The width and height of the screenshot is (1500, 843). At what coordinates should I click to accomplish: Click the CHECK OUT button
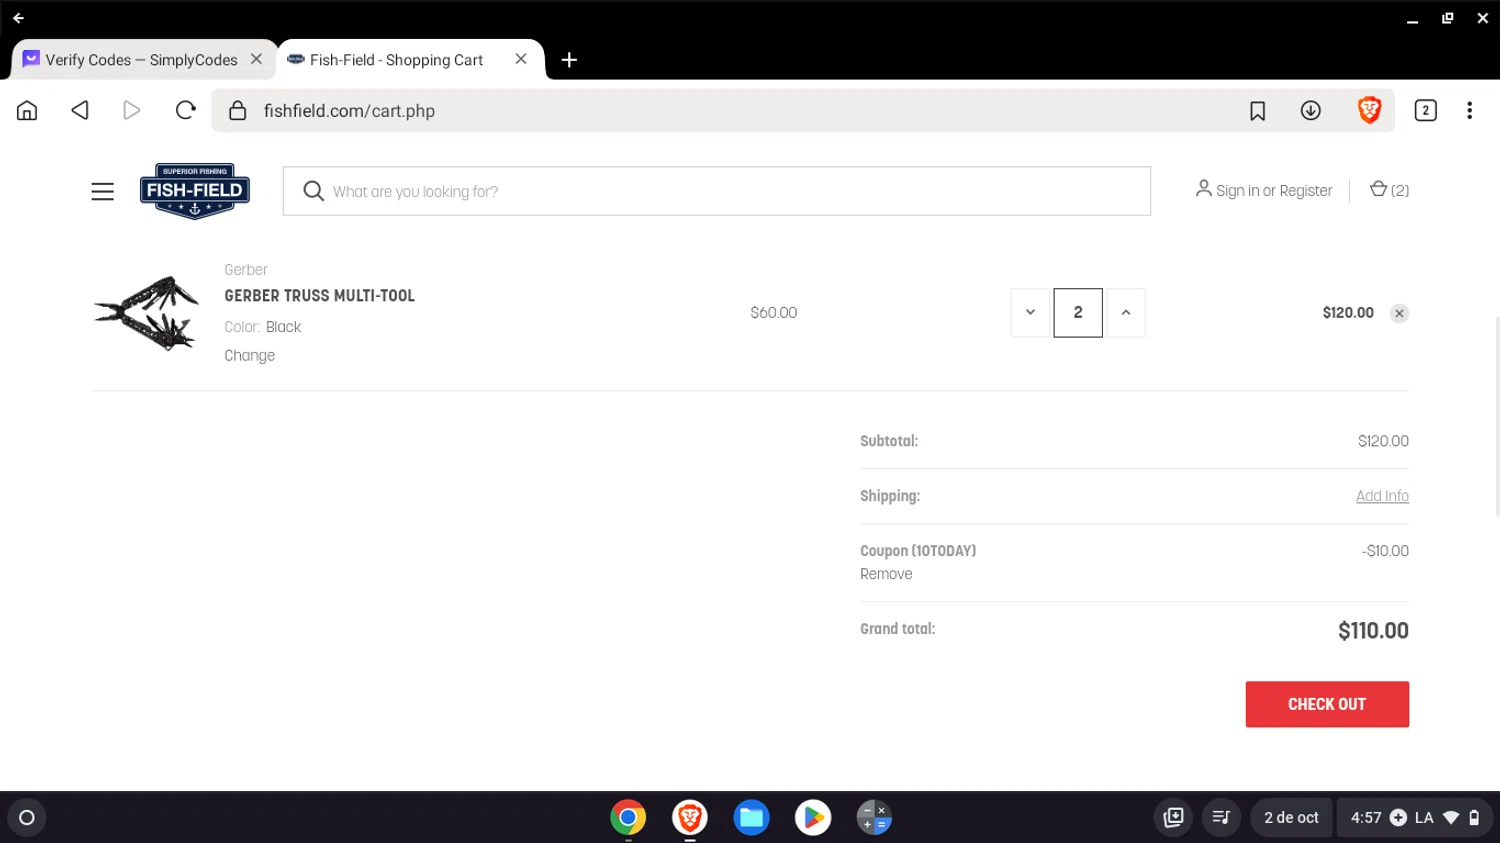click(x=1327, y=704)
